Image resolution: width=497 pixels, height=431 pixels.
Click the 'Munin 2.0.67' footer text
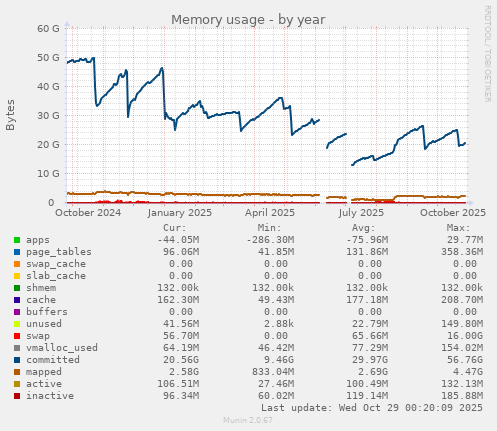pyautogui.click(x=248, y=420)
